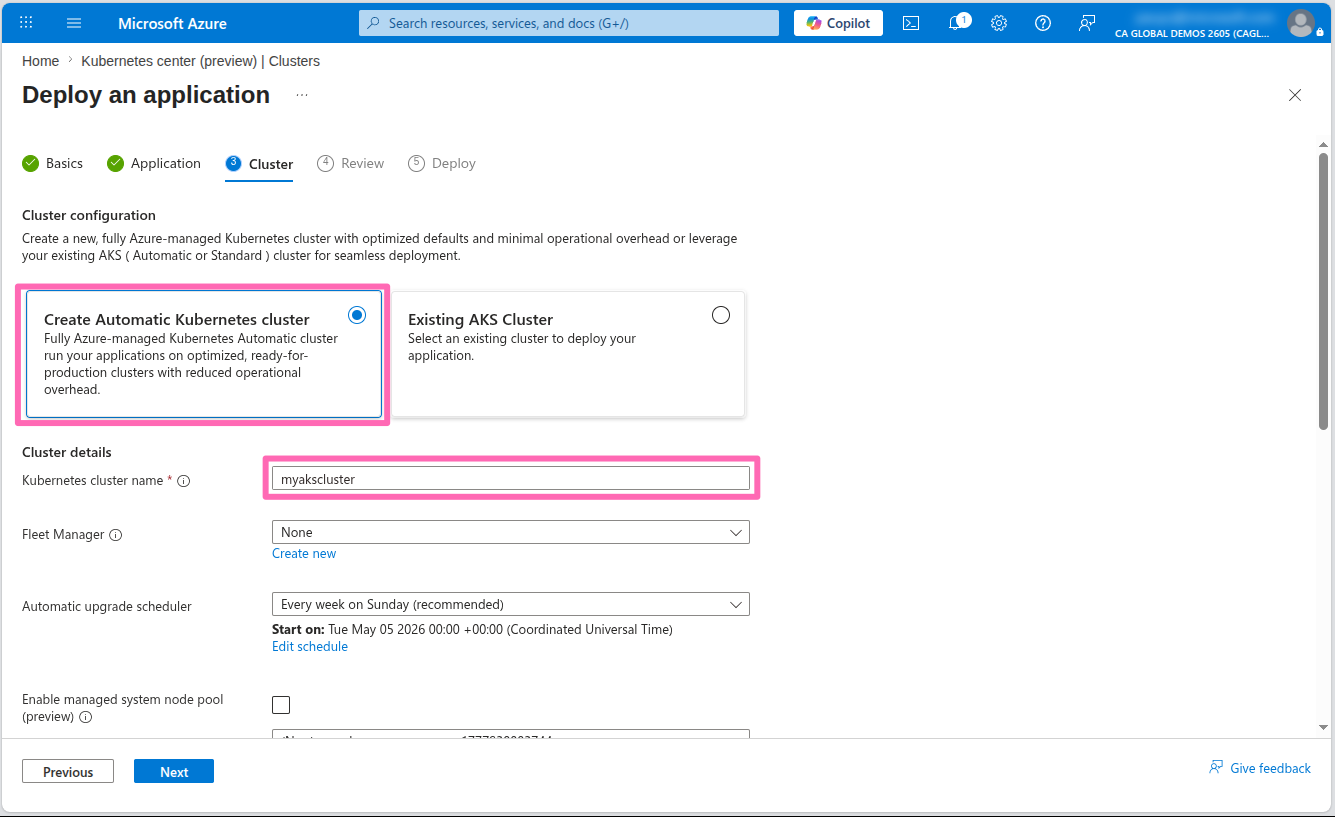Viewport: 1335px width, 817px height.
Task: Go to the Application step
Action: pyautogui.click(x=154, y=163)
